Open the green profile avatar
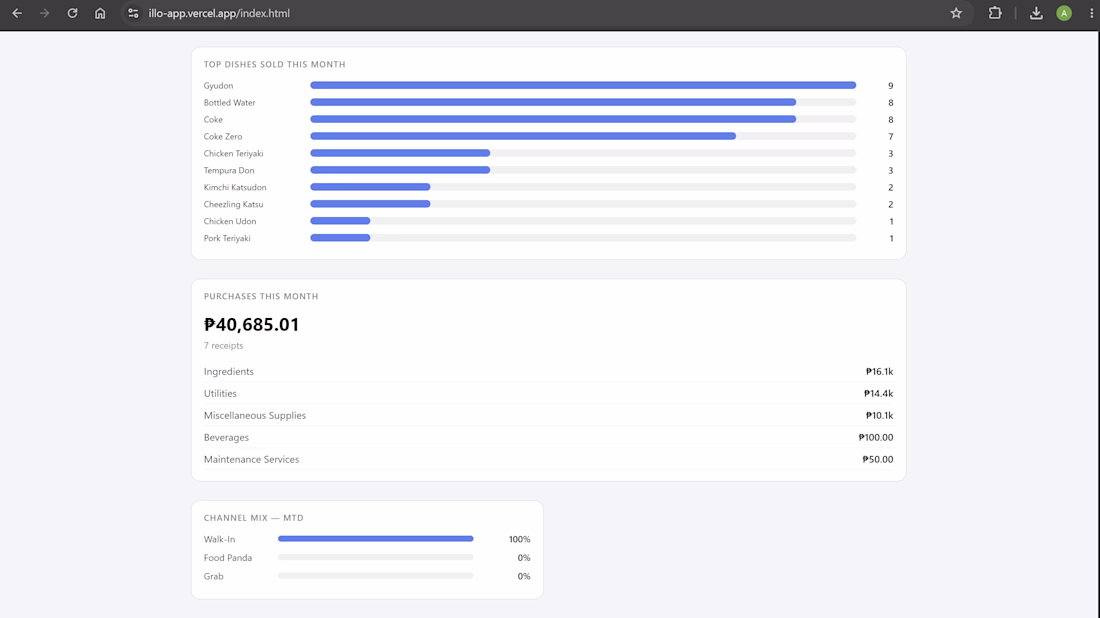The image size is (1100, 618). pos(1064,13)
